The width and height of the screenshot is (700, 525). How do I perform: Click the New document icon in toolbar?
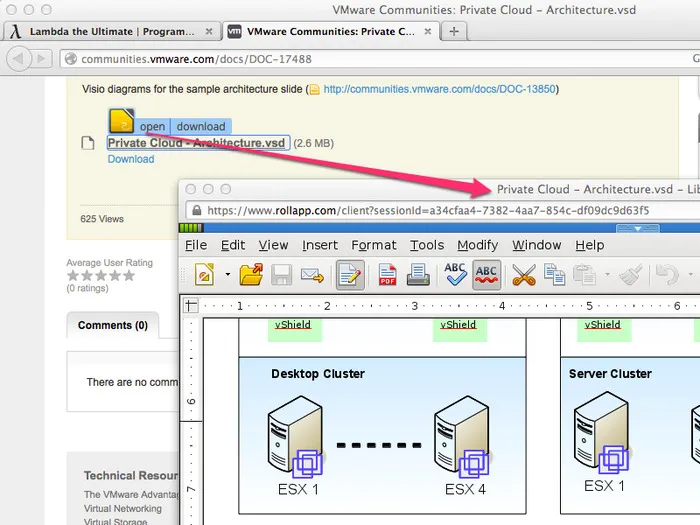205,274
